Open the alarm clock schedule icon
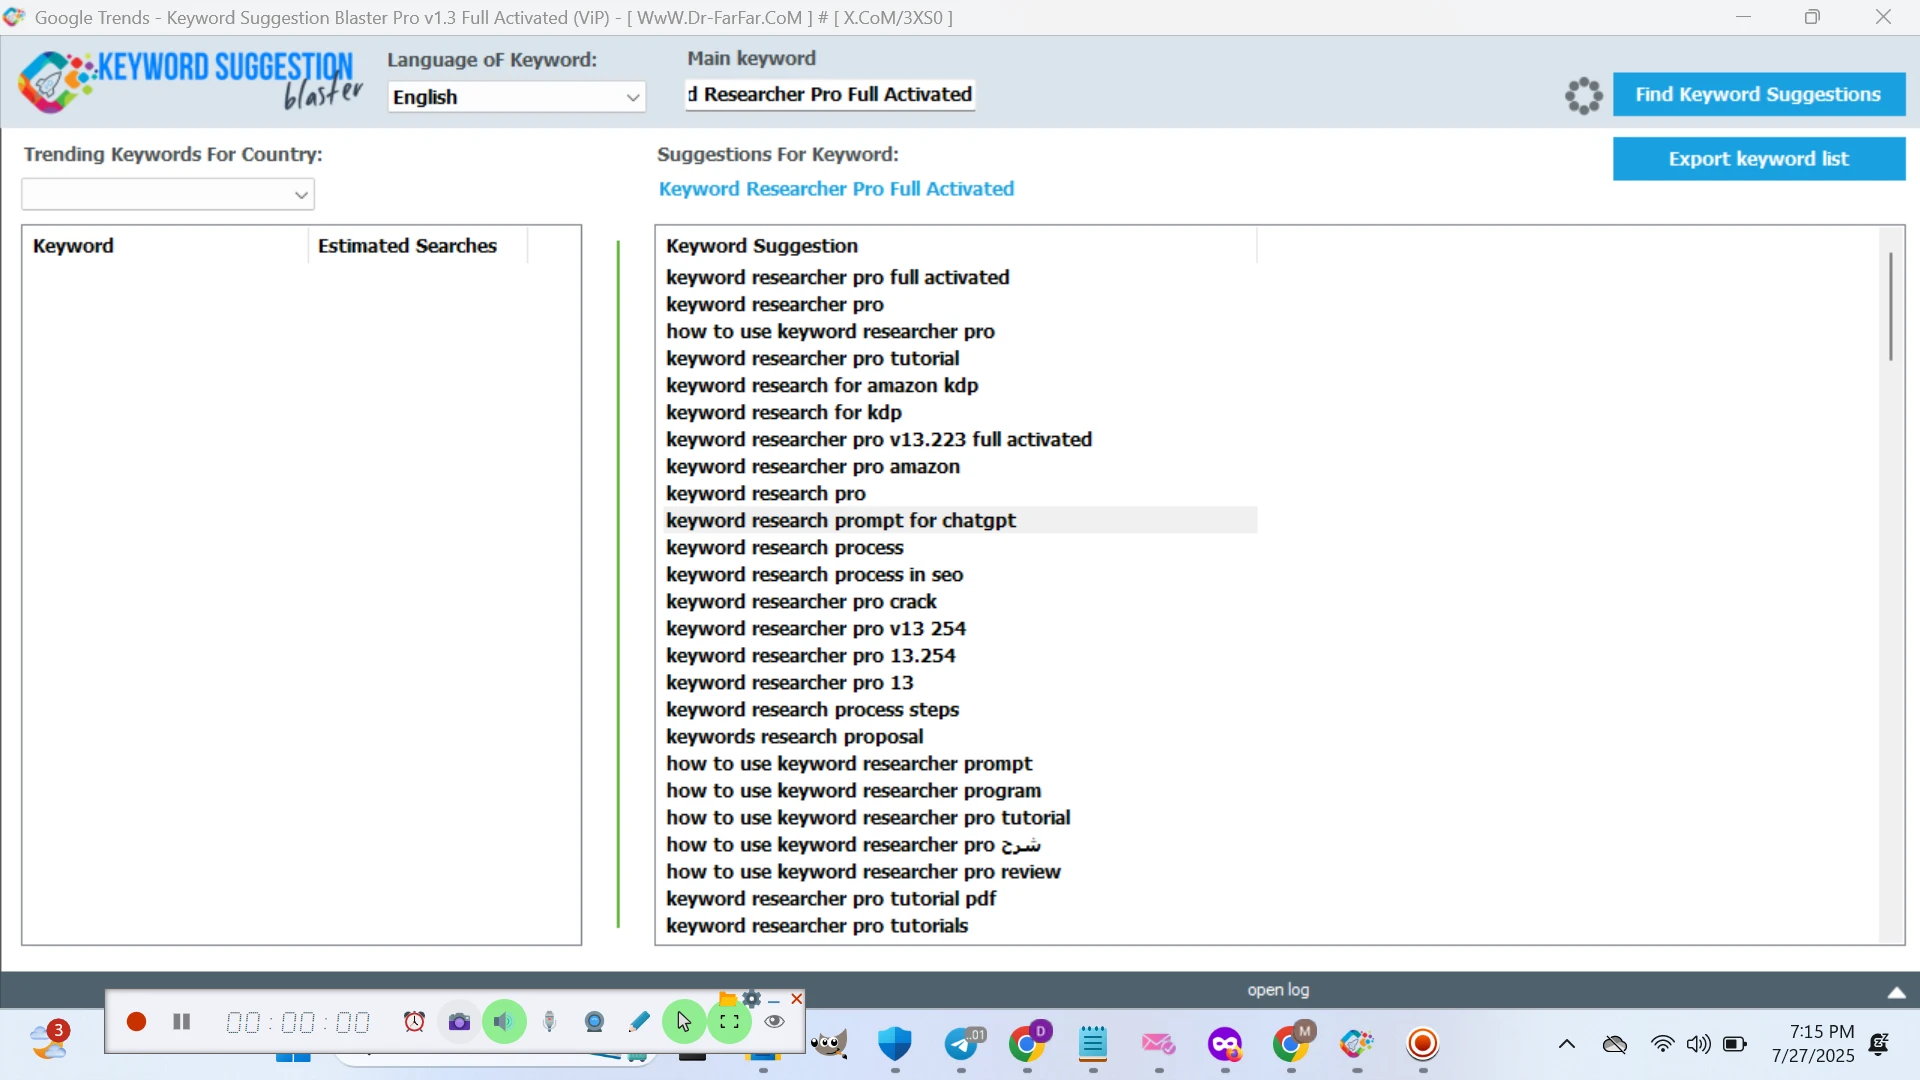Image resolution: width=1920 pixels, height=1080 pixels. click(414, 1022)
